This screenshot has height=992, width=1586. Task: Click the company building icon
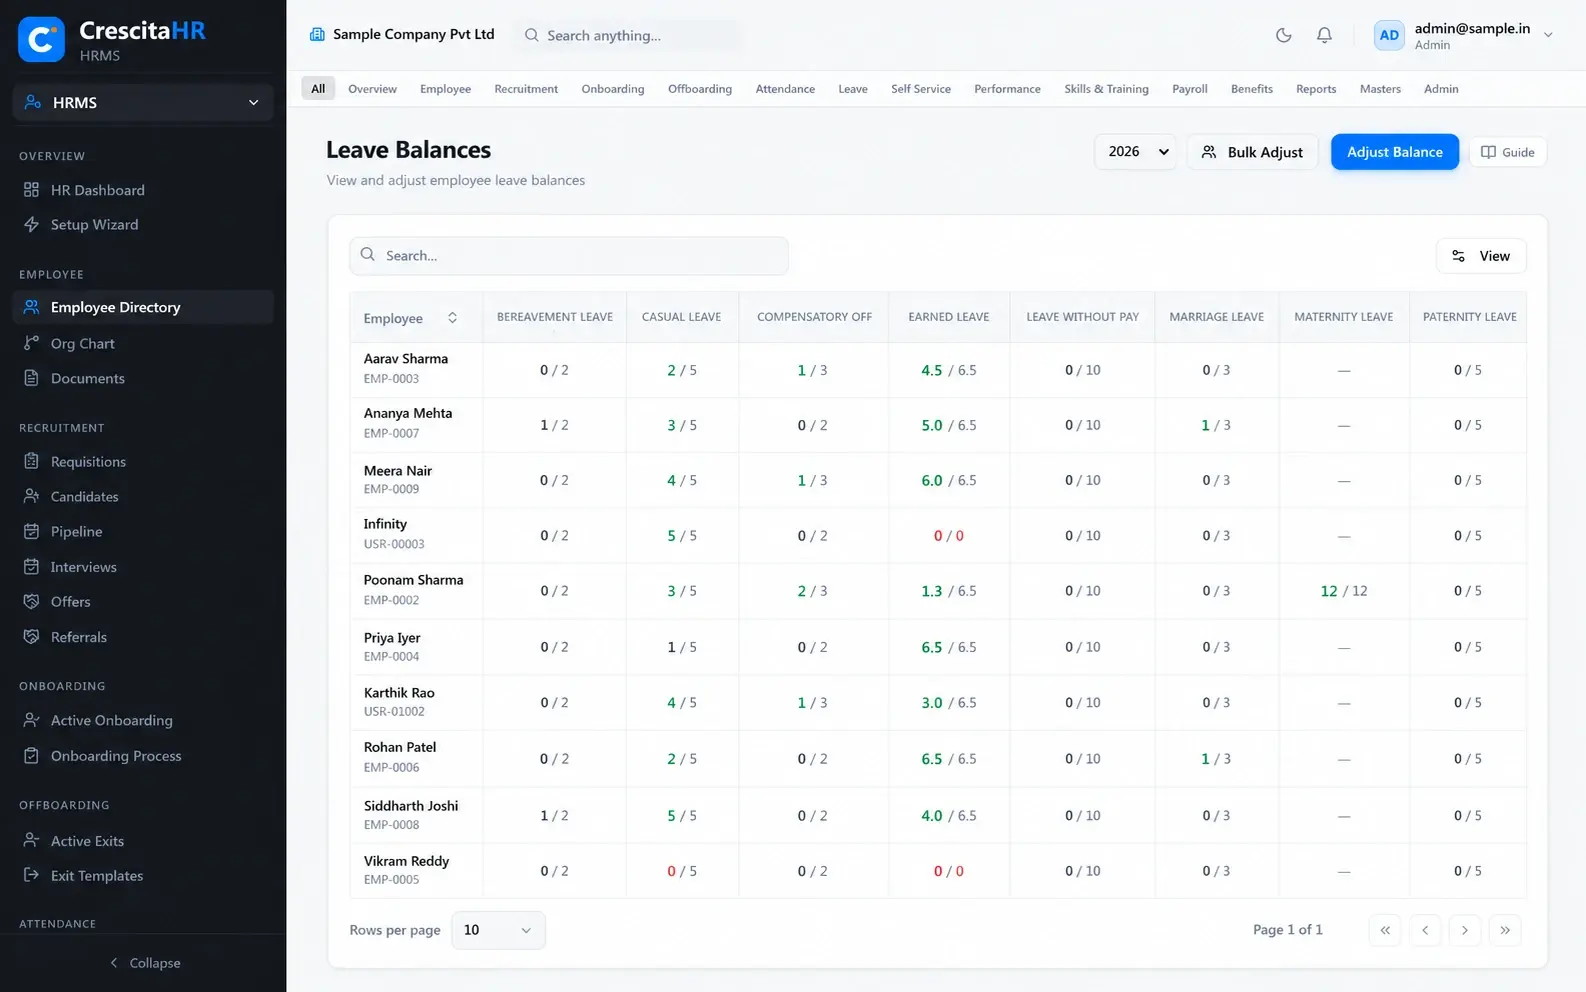click(317, 34)
